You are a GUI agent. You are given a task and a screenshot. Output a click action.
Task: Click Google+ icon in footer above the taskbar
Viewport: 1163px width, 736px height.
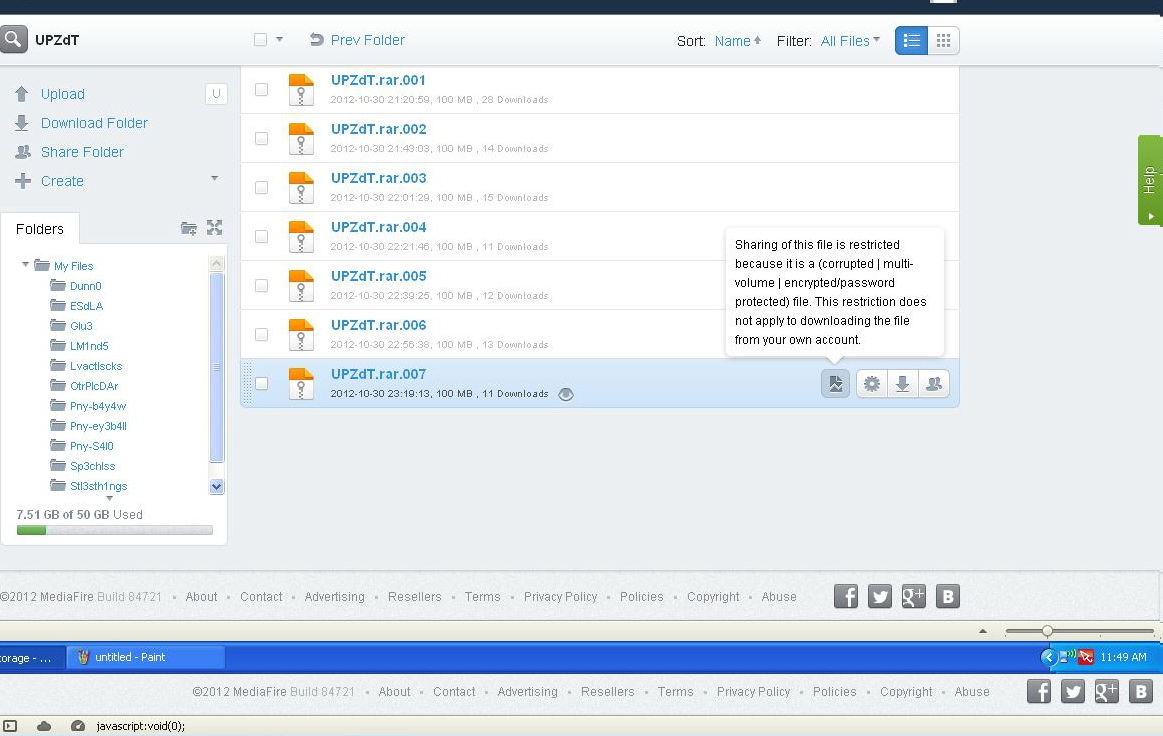(x=914, y=596)
